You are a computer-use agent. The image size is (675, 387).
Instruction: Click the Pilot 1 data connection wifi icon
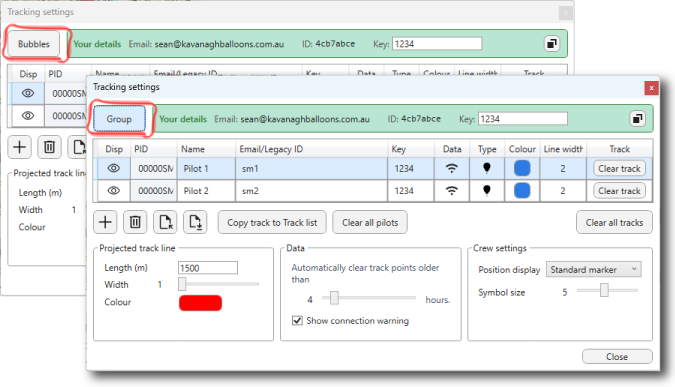pyautogui.click(x=452, y=168)
